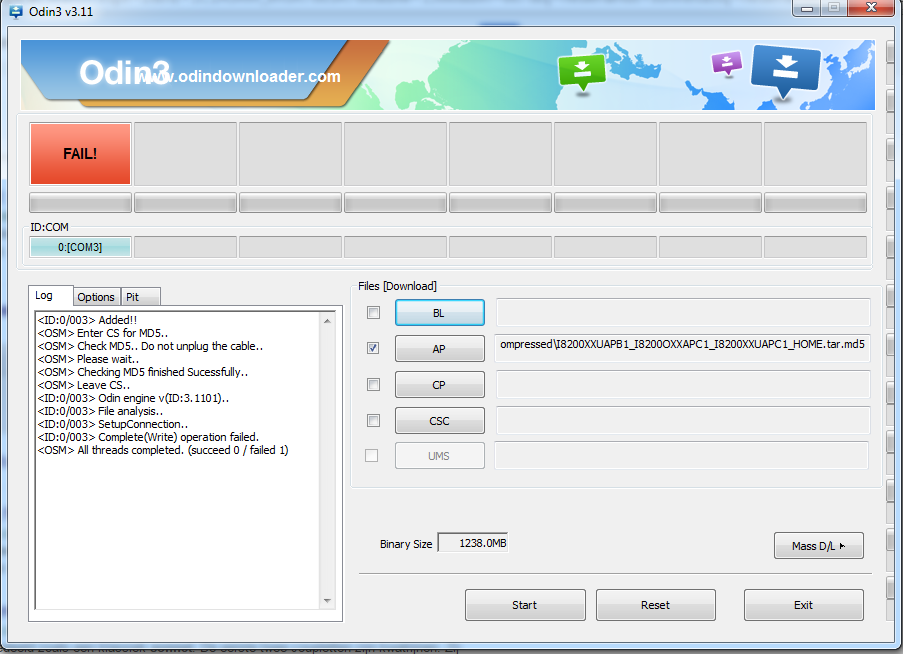Click the Binary Size label

click(406, 544)
